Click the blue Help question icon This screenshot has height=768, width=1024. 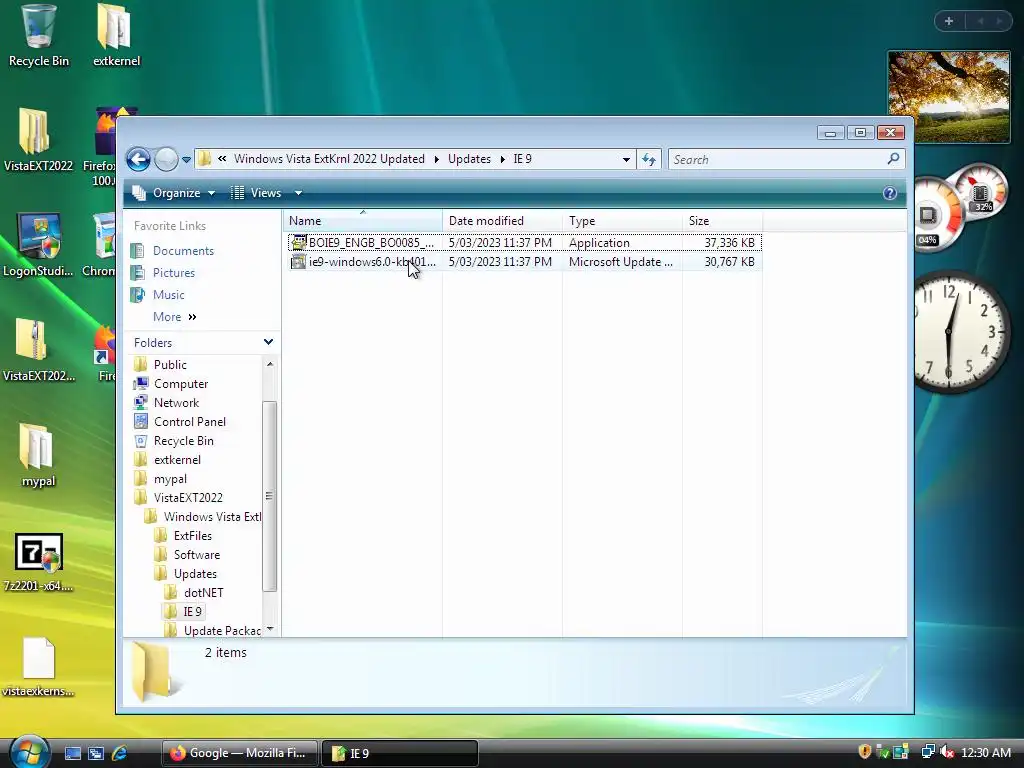click(x=889, y=193)
